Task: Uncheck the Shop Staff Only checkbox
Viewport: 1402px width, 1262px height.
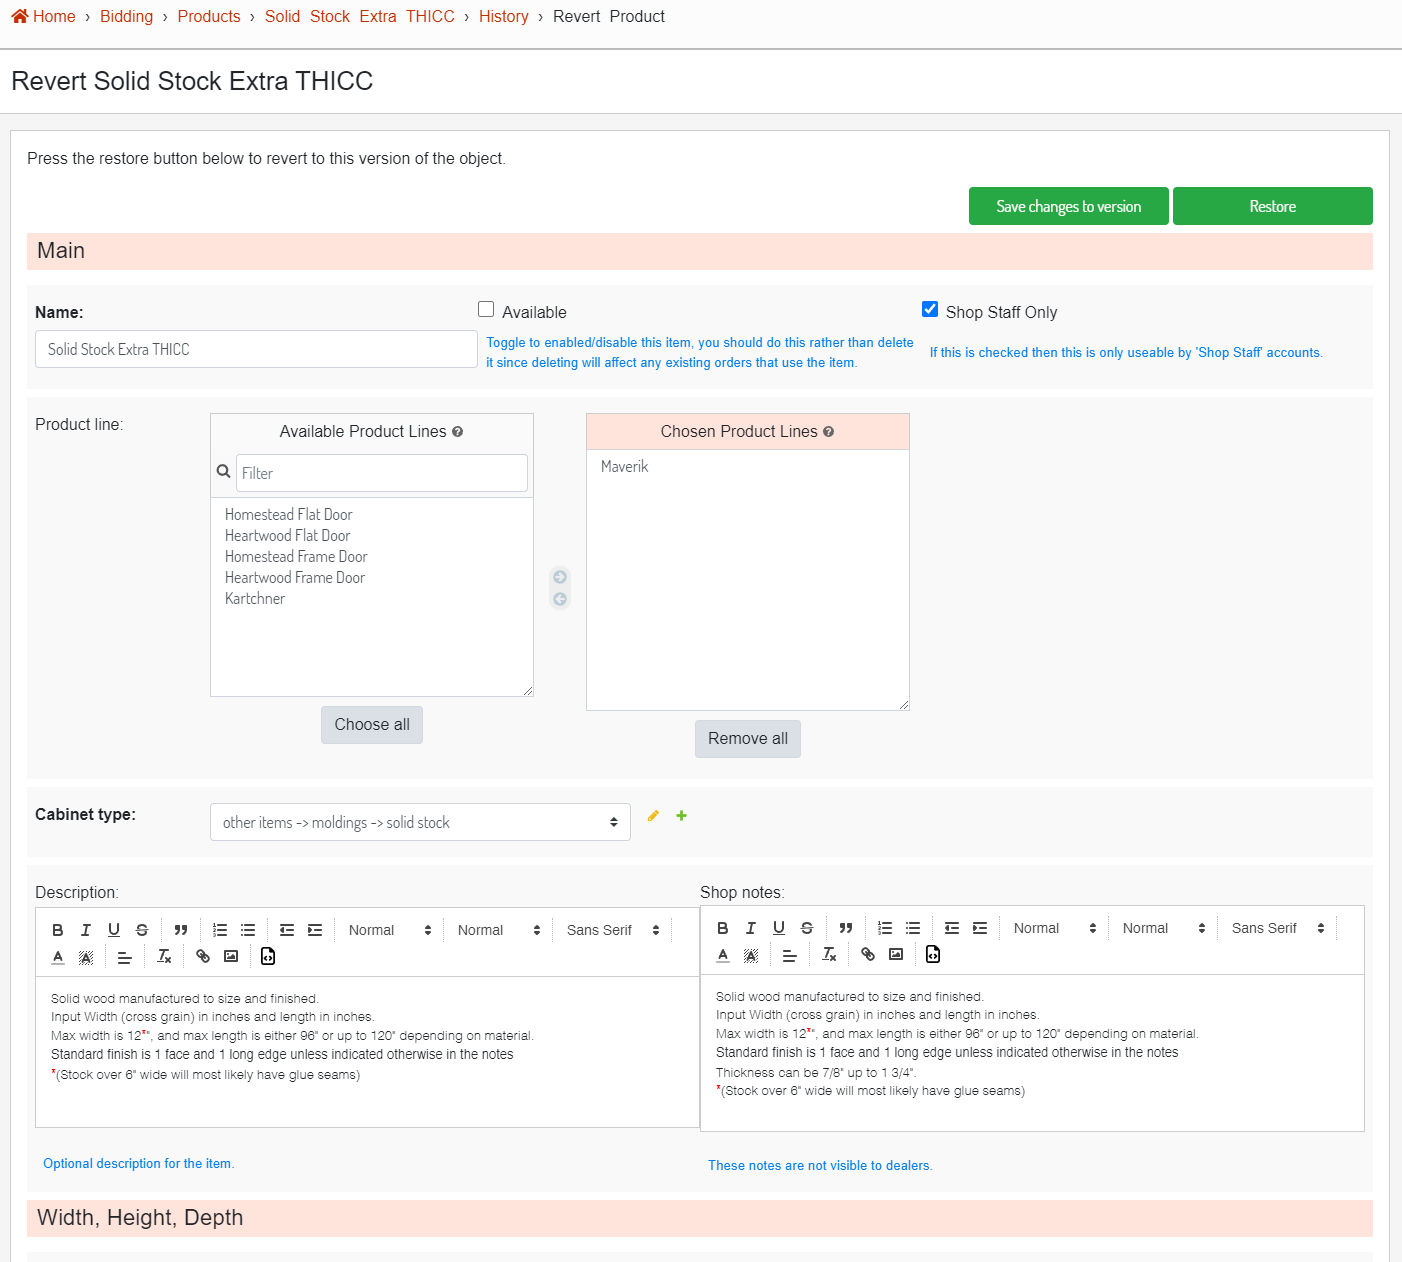Action: [x=930, y=310]
